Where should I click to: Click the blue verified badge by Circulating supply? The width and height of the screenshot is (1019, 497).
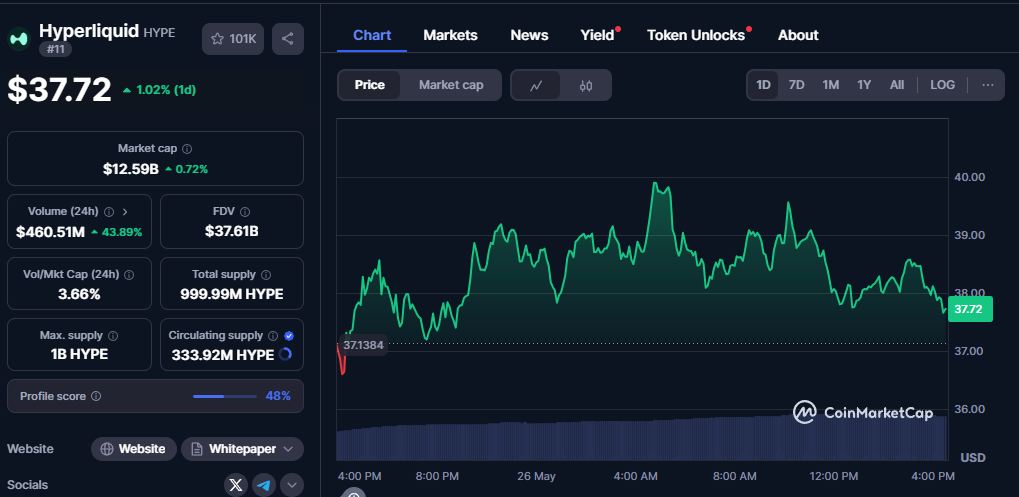tap(289, 336)
